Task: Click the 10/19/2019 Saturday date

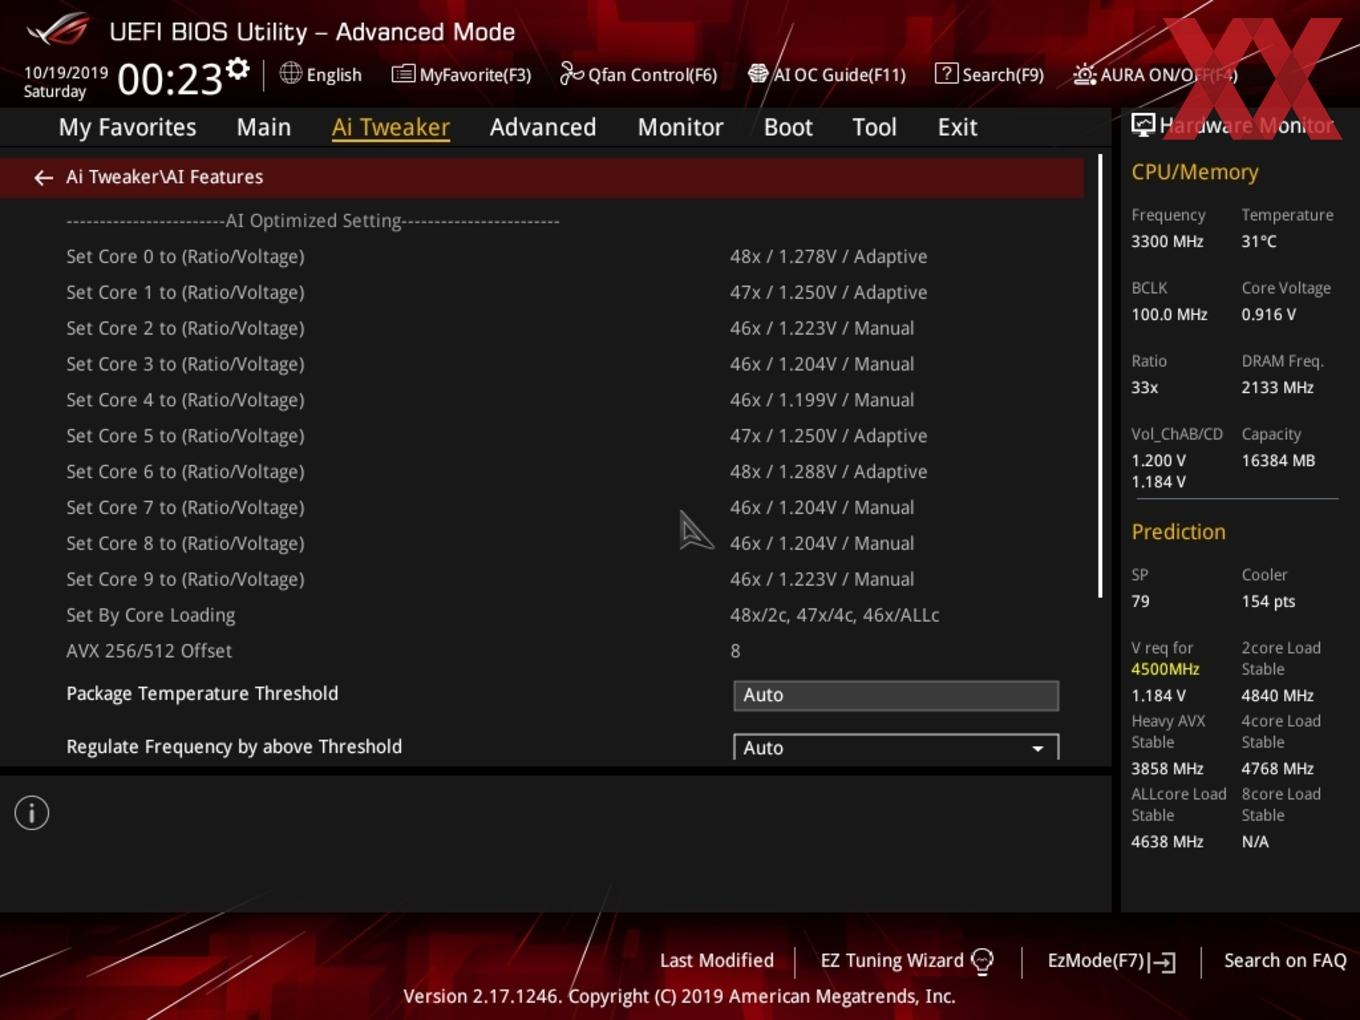Action: [x=66, y=82]
